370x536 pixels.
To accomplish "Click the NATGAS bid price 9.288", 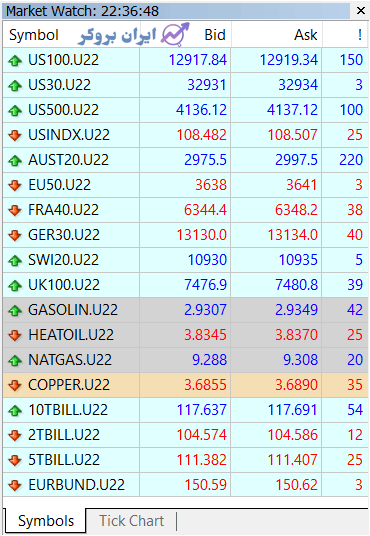I will [x=210, y=360].
